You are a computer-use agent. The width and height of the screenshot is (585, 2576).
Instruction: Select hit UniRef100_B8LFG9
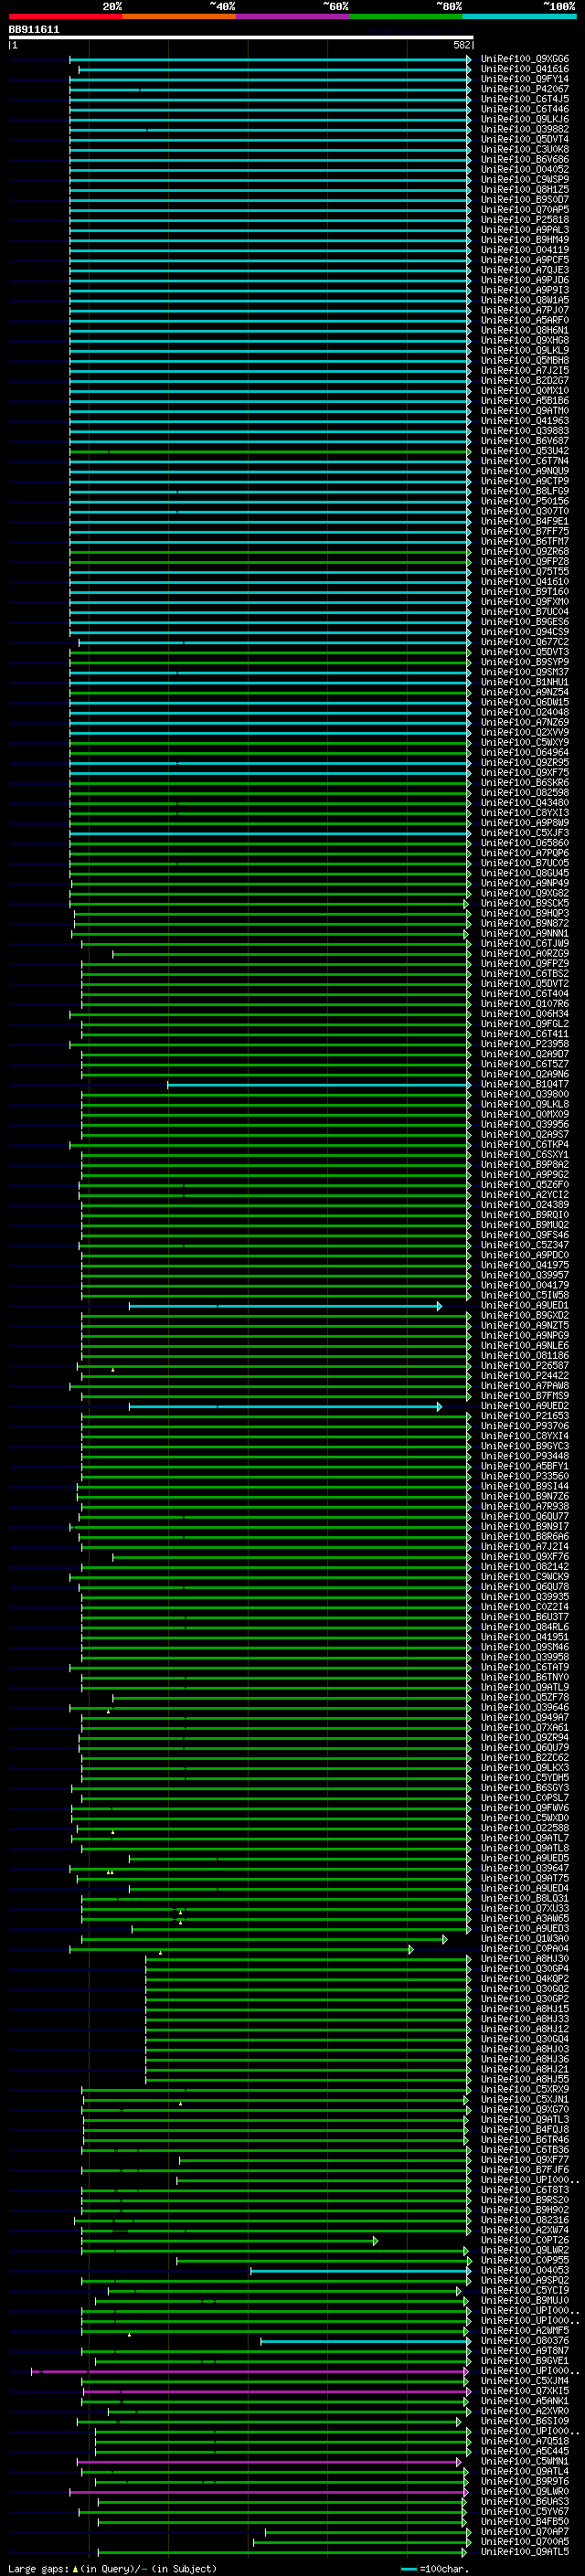tap(524, 491)
